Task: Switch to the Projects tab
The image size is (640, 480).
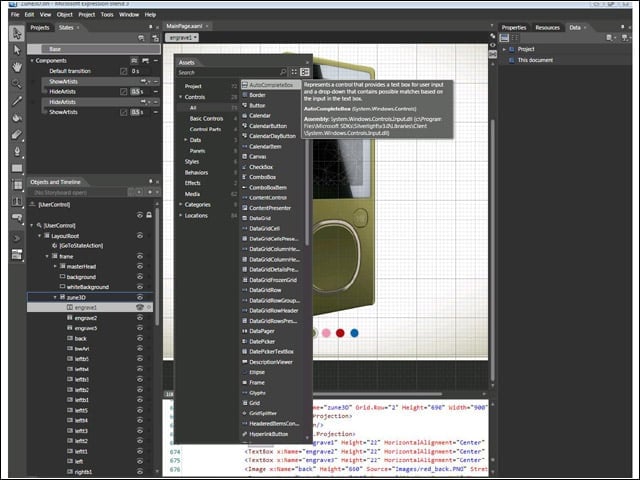Action: pyautogui.click(x=40, y=27)
